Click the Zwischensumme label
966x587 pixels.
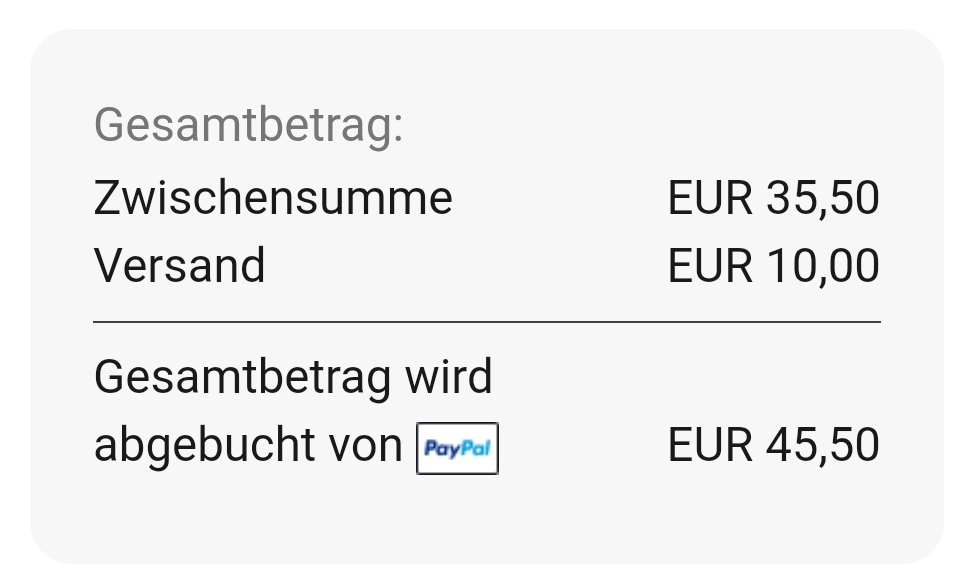(273, 198)
